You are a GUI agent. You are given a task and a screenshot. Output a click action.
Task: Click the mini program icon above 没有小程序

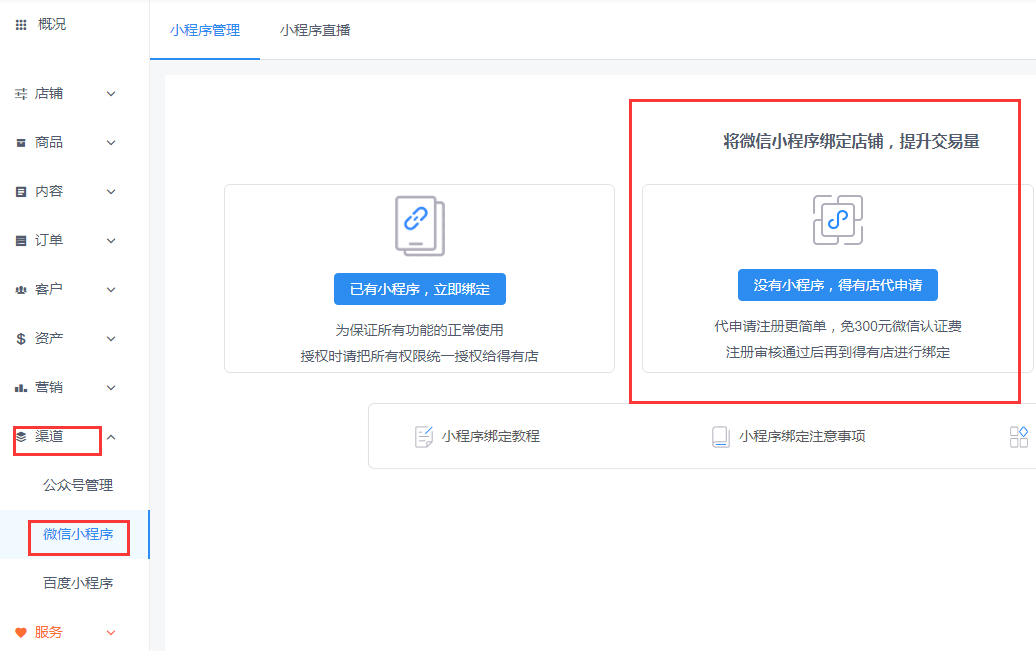837,220
